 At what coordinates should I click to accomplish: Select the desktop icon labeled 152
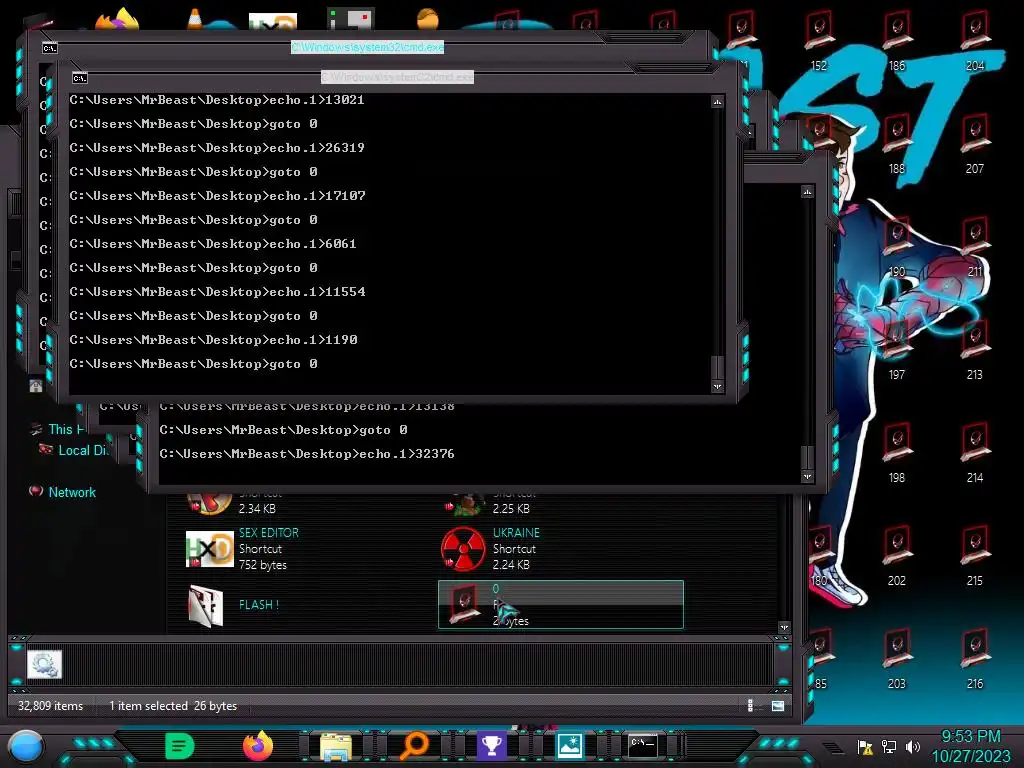(819, 40)
